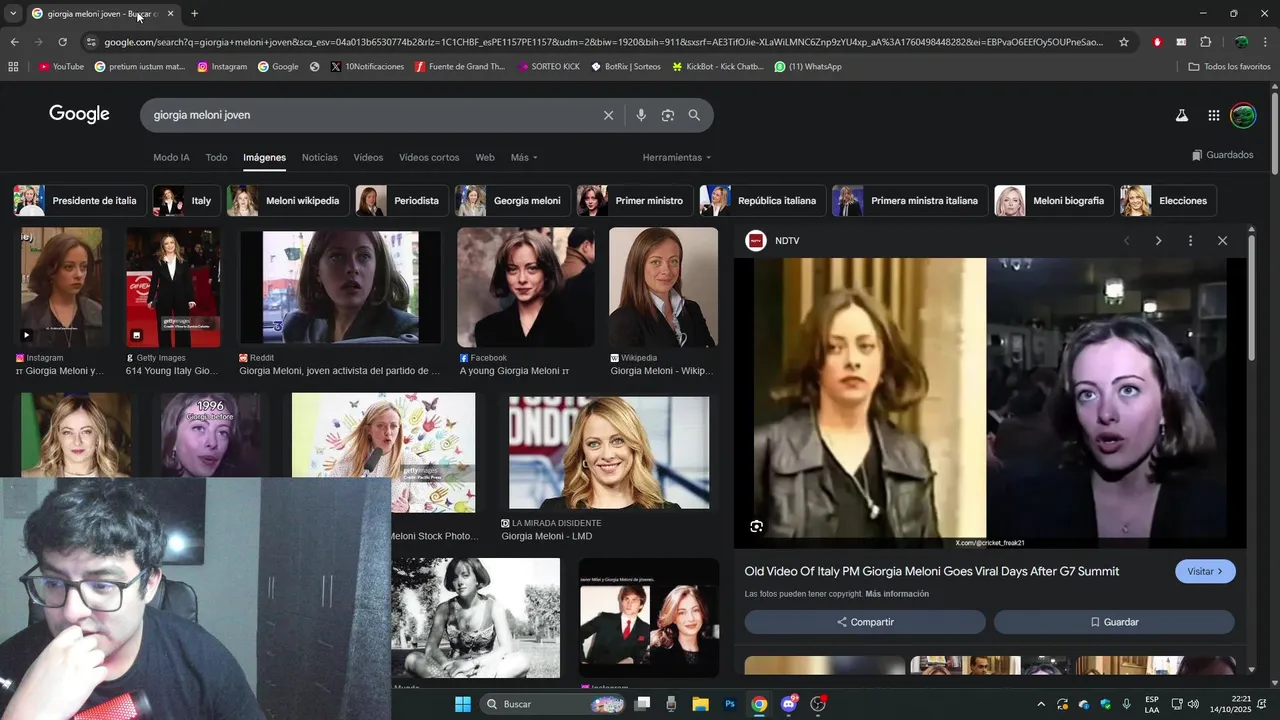Open the LA MIRADA DISIDENTE image result
Image resolution: width=1280 pixels, height=720 pixels.
point(609,452)
